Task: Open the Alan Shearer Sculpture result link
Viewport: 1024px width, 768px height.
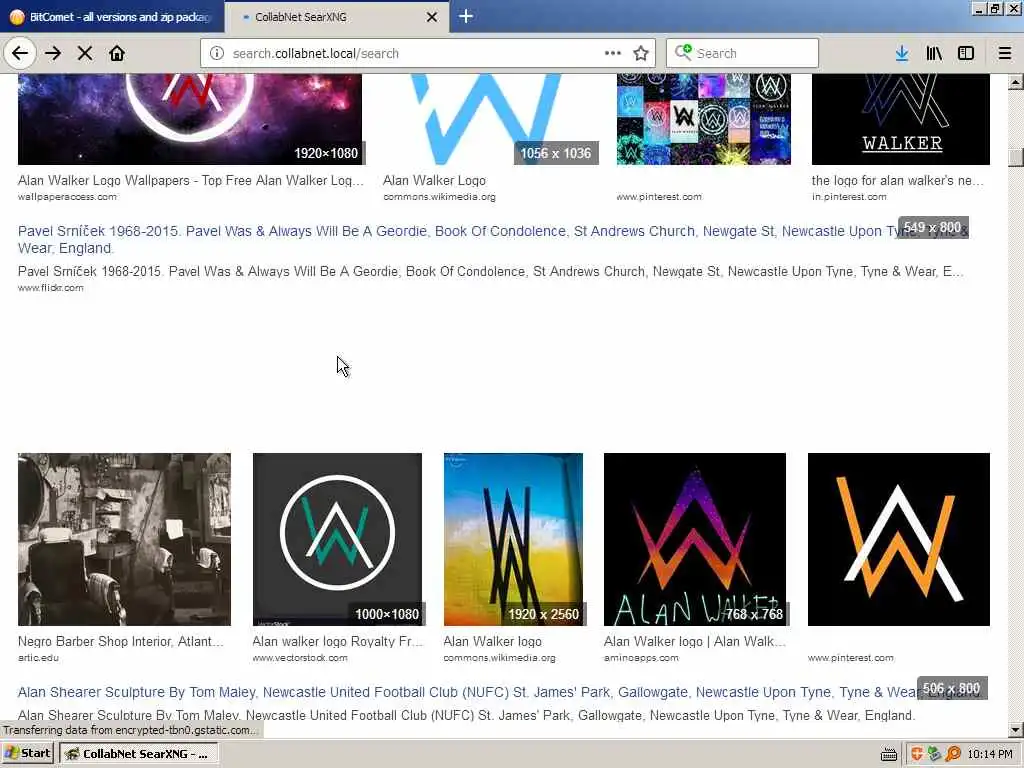Action: pos(498,692)
